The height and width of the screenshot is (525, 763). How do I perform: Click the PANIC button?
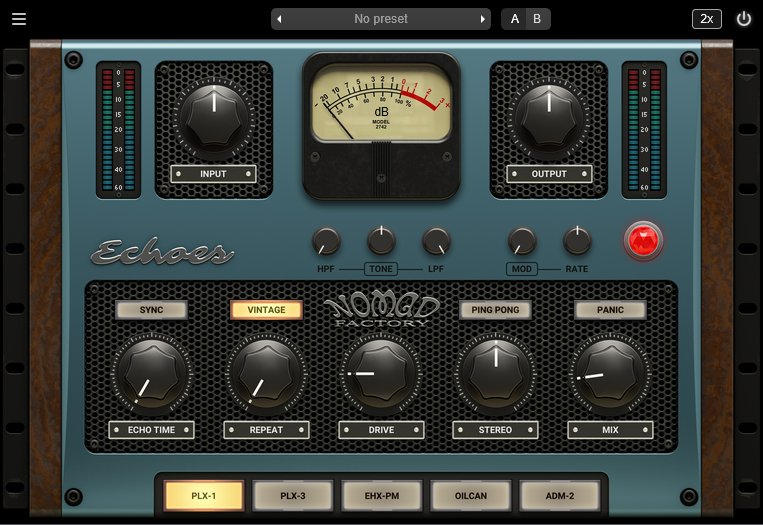tap(610, 310)
